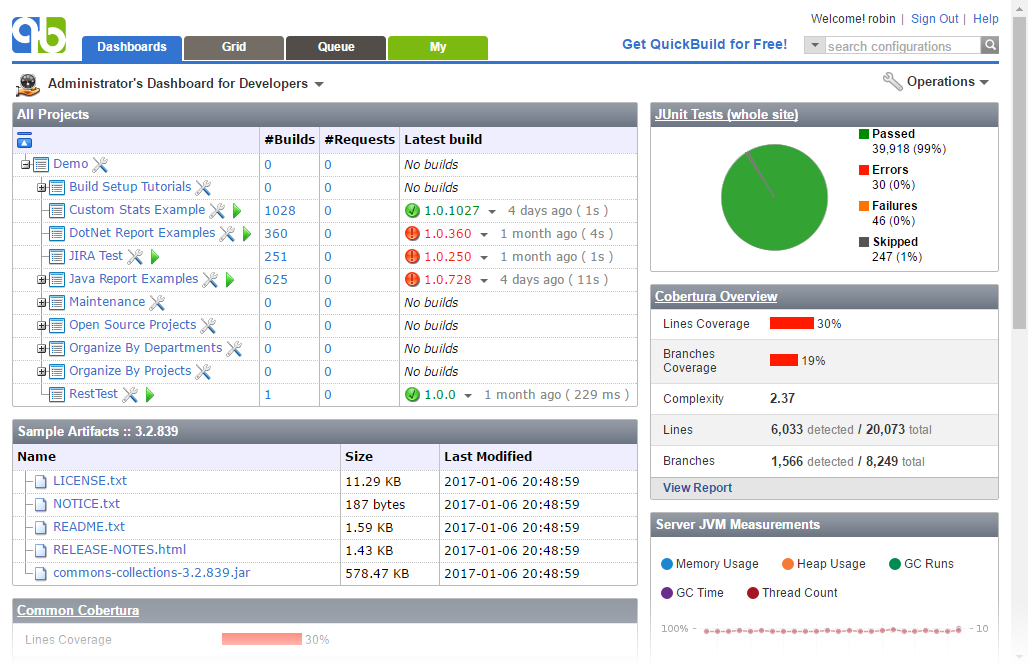Open the RELEASE-NOTES.html artifact
The width and height of the screenshot is (1028, 666).
point(119,550)
